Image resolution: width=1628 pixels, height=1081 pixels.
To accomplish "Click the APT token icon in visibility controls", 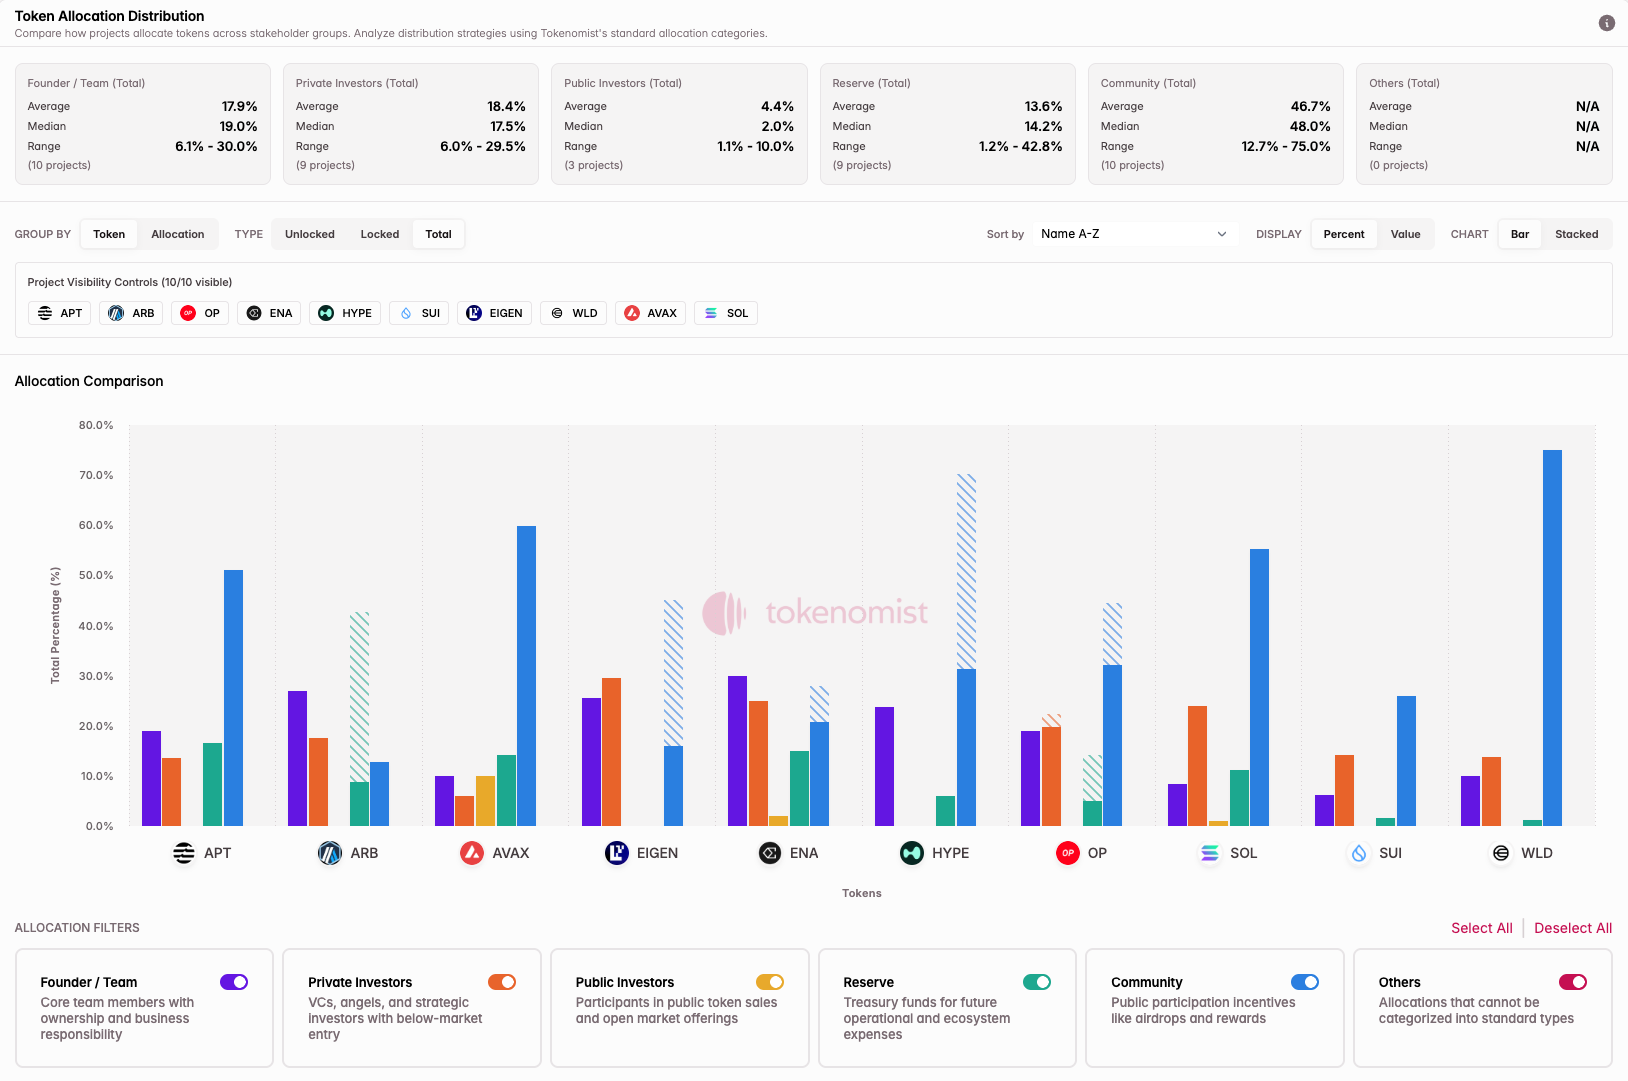I will (x=44, y=313).
